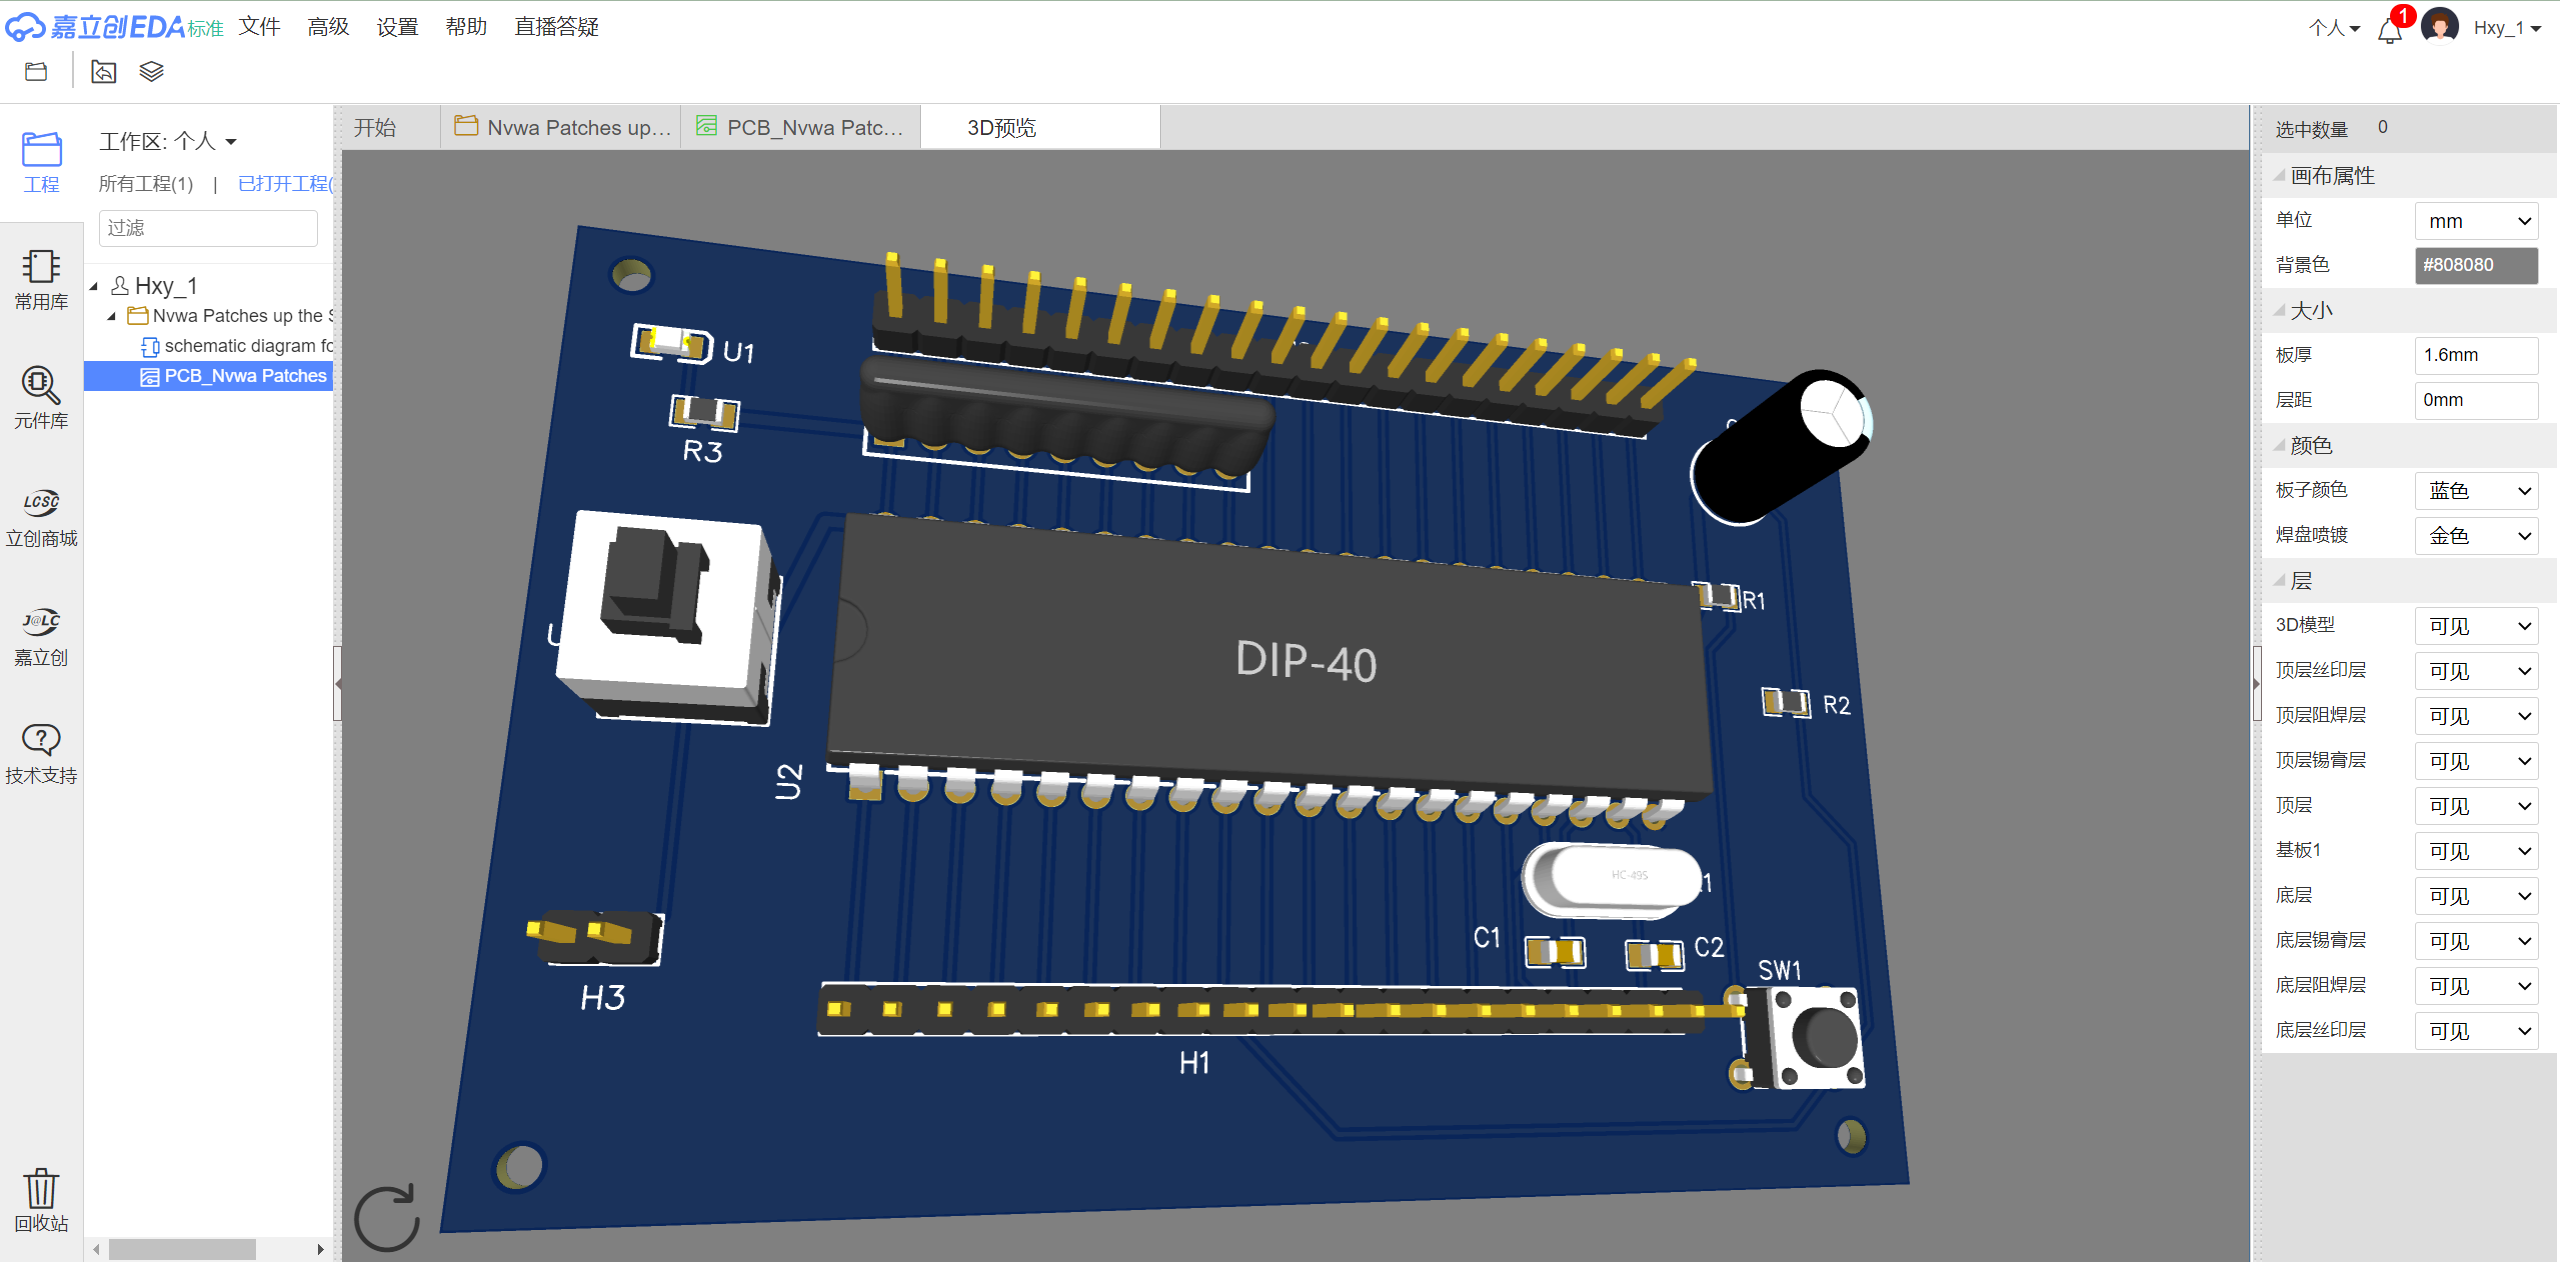This screenshot has width=2560, height=1262.
Task: Toggle 顶层丝印层 visibility setting
Action: (x=2476, y=671)
